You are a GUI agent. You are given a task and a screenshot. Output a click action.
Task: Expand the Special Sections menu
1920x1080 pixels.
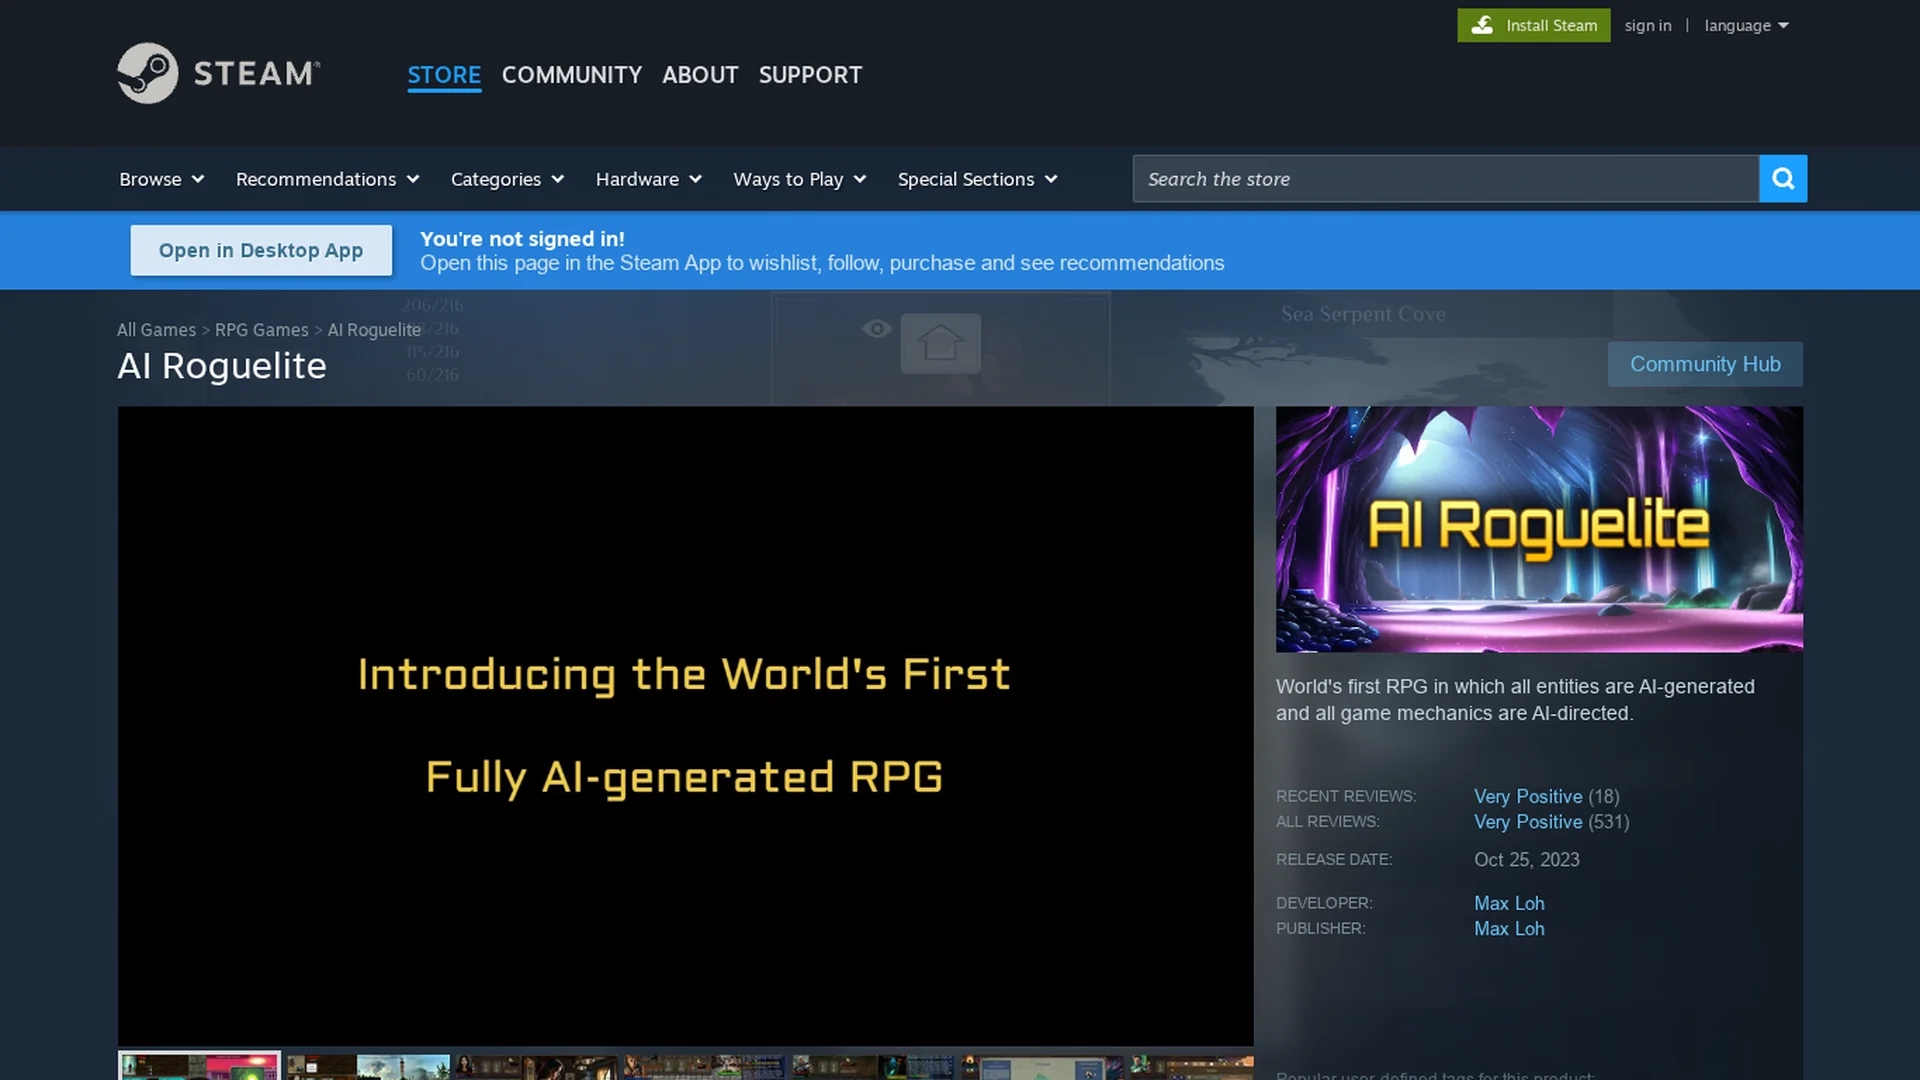tap(977, 179)
